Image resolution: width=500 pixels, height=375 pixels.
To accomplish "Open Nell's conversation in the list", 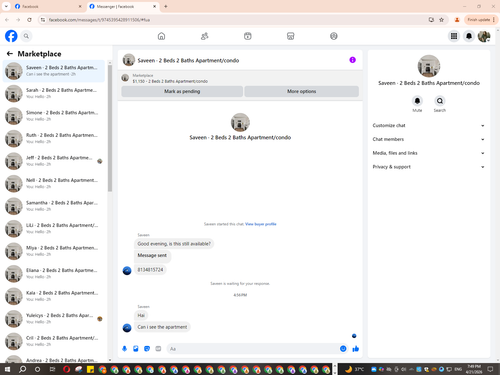I will pos(54,183).
